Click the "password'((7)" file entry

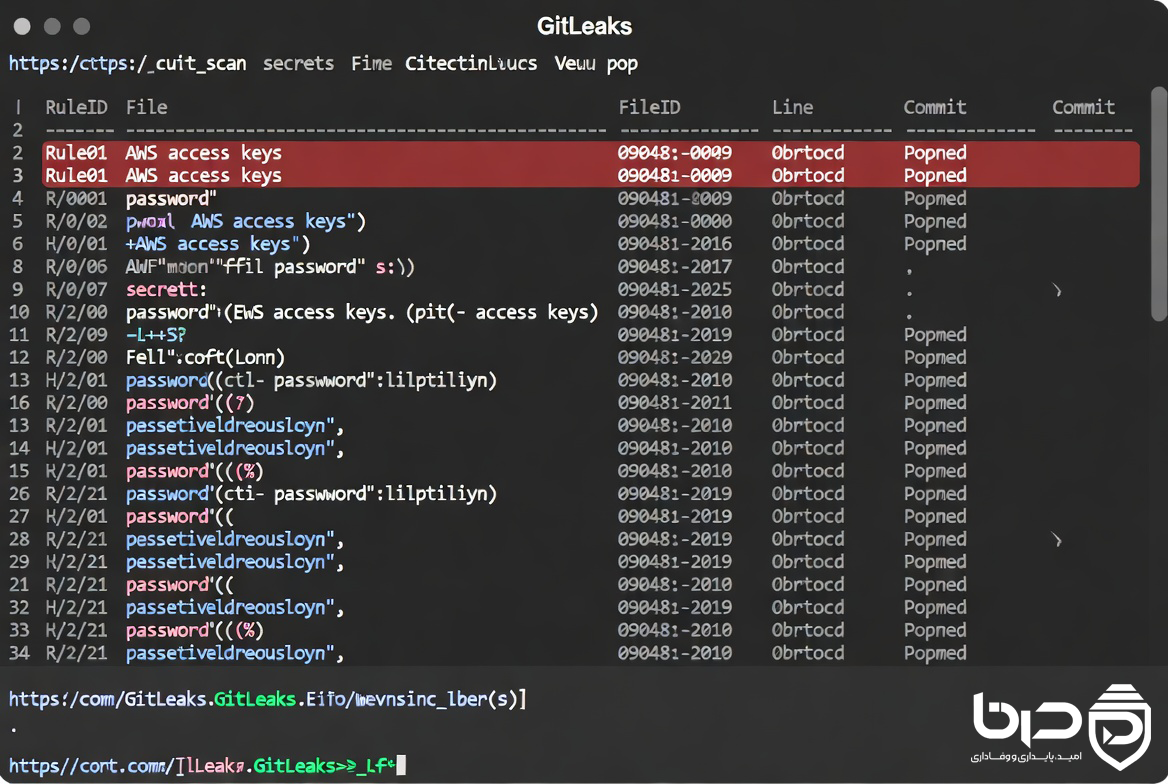(190, 403)
